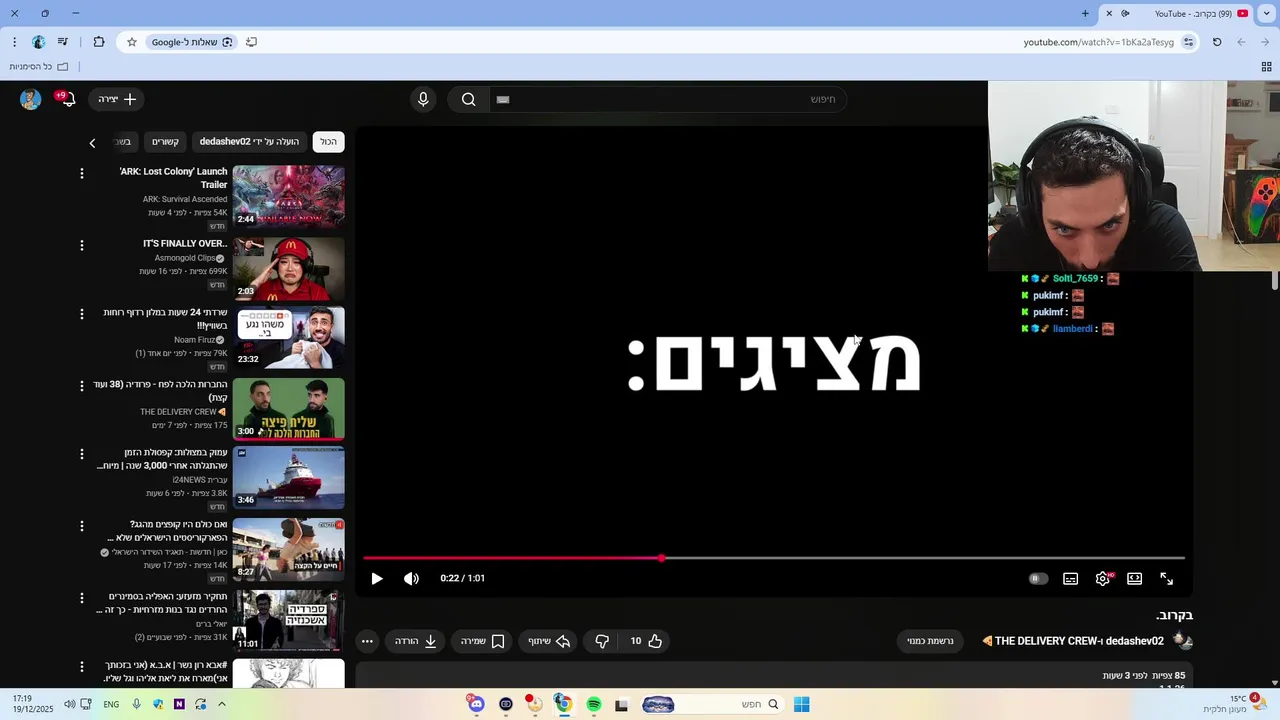The width and height of the screenshot is (1280, 720).
Task: Open Chrome extensions puzzle icon
Action: 98,42
